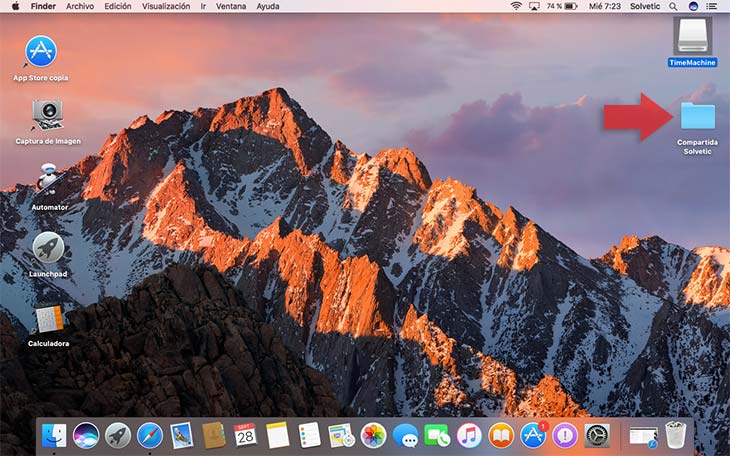This screenshot has width=730, height=456.
Task: Open iTunes music note in the Dock
Action: click(469, 436)
